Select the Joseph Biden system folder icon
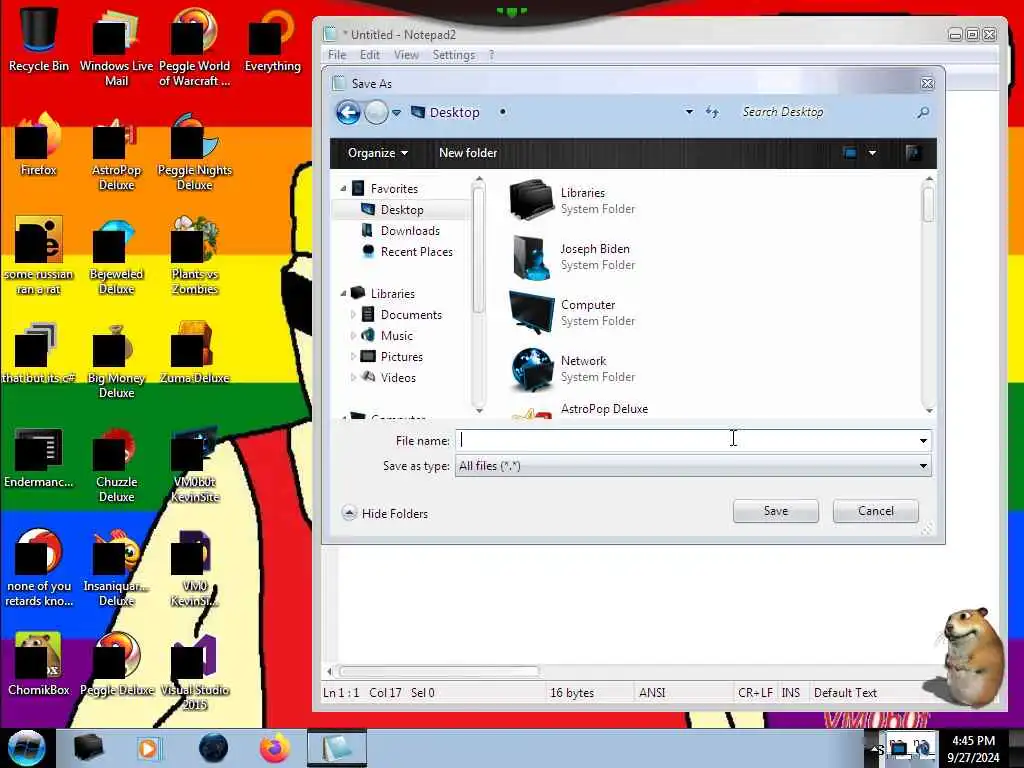Viewport: 1024px width, 768px height. point(532,257)
